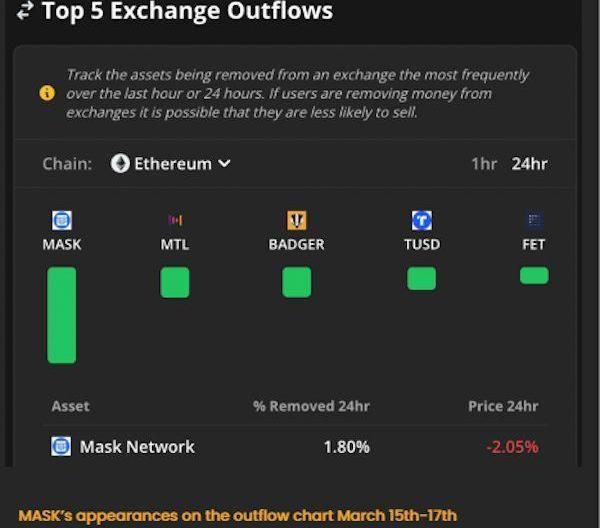Image resolution: width=600 pixels, height=528 pixels.
Task: Sort by % Removed 24hr column
Action: click(x=311, y=406)
